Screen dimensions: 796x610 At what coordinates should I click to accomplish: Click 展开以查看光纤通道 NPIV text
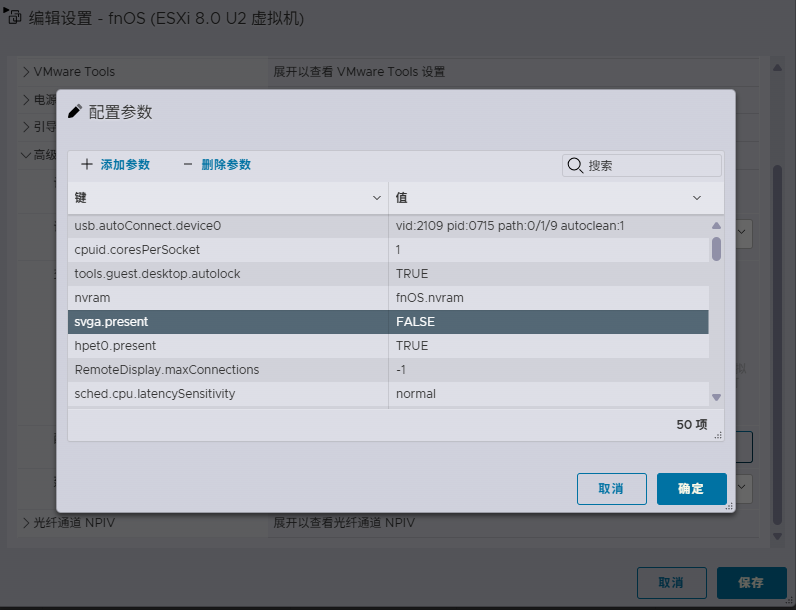pyautogui.click(x=344, y=523)
